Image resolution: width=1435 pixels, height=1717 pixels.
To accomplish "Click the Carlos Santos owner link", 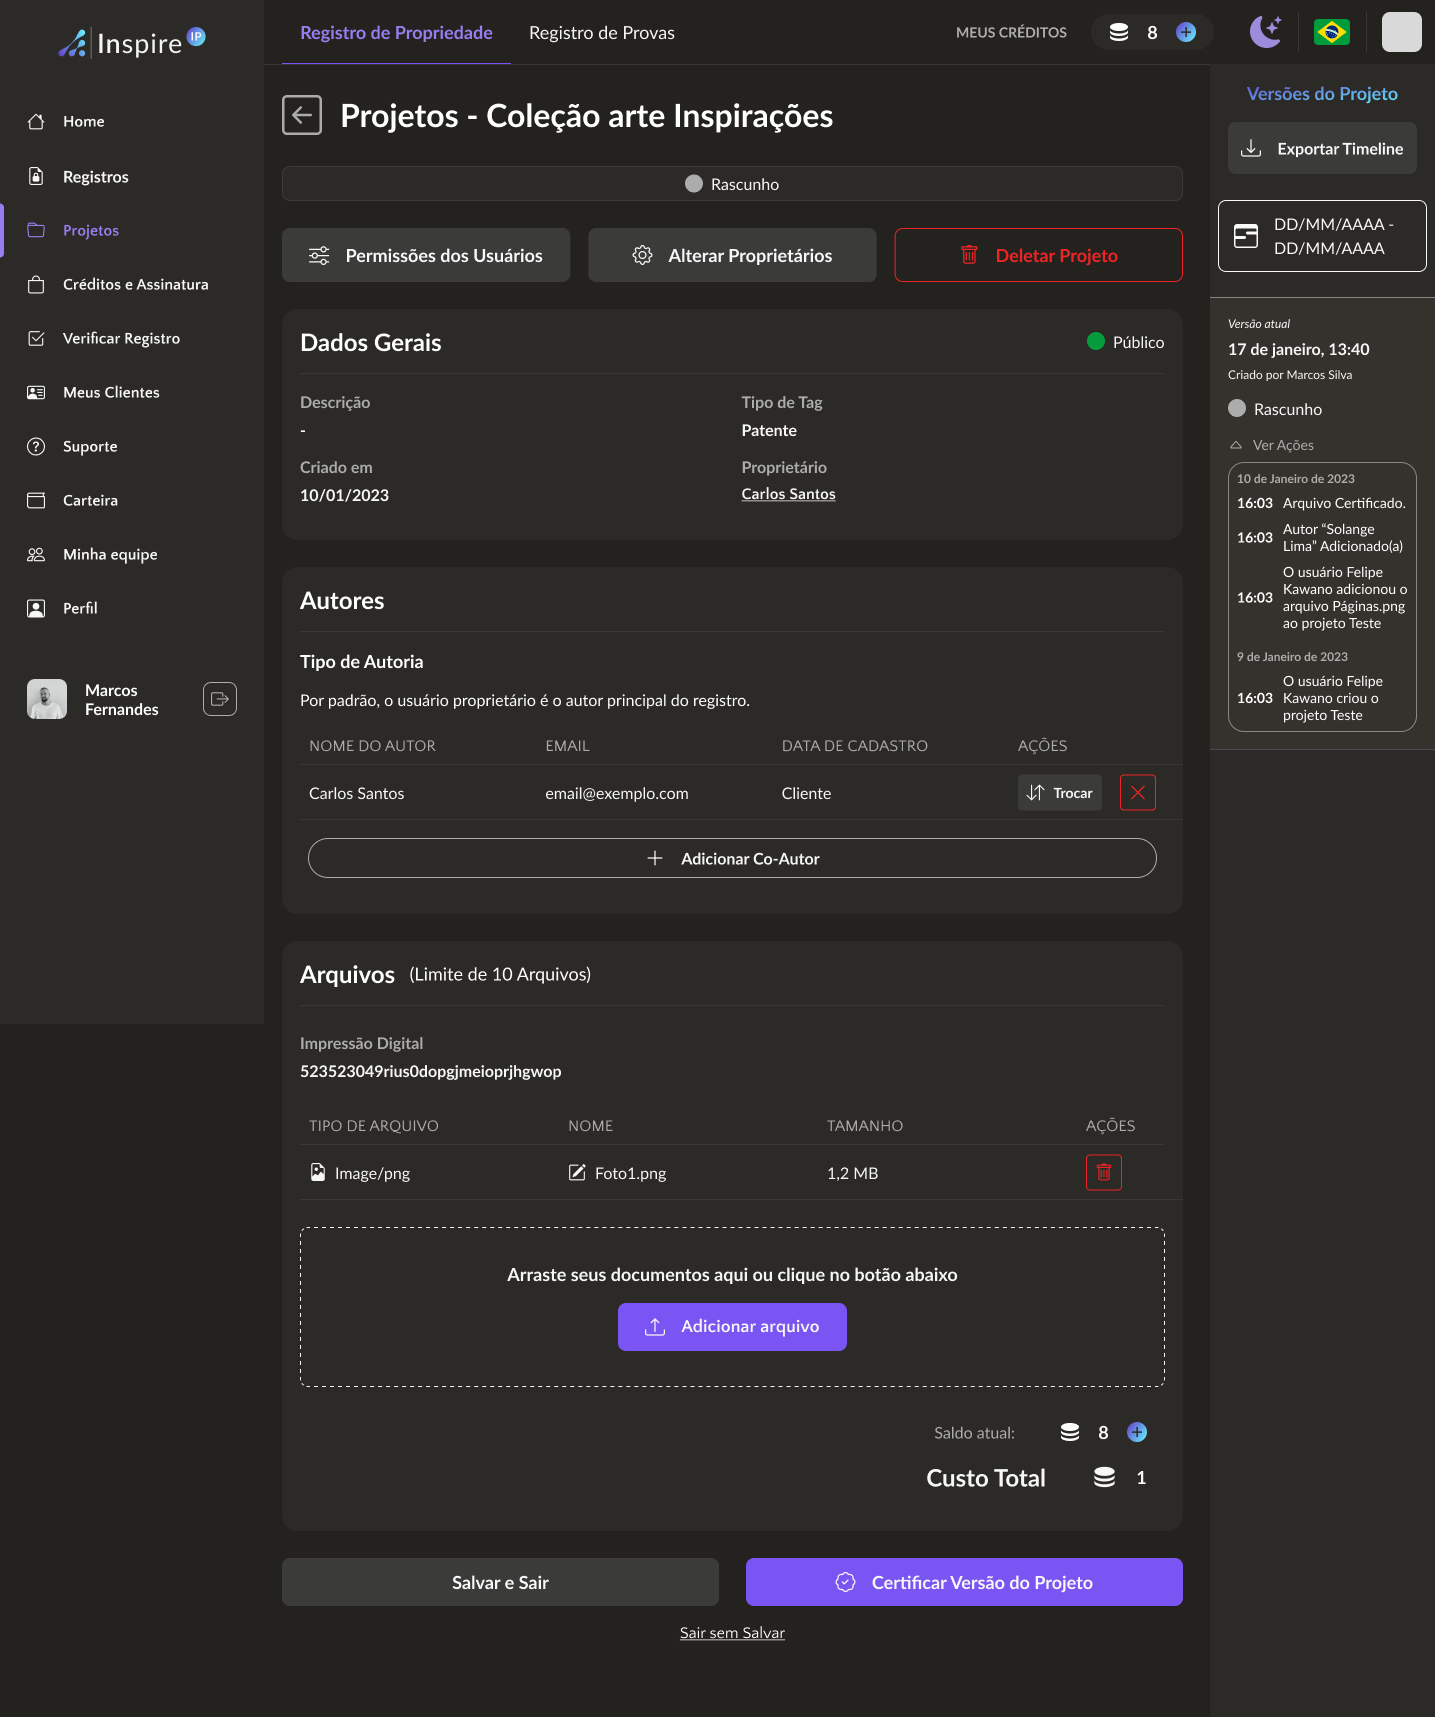I will (x=788, y=494).
